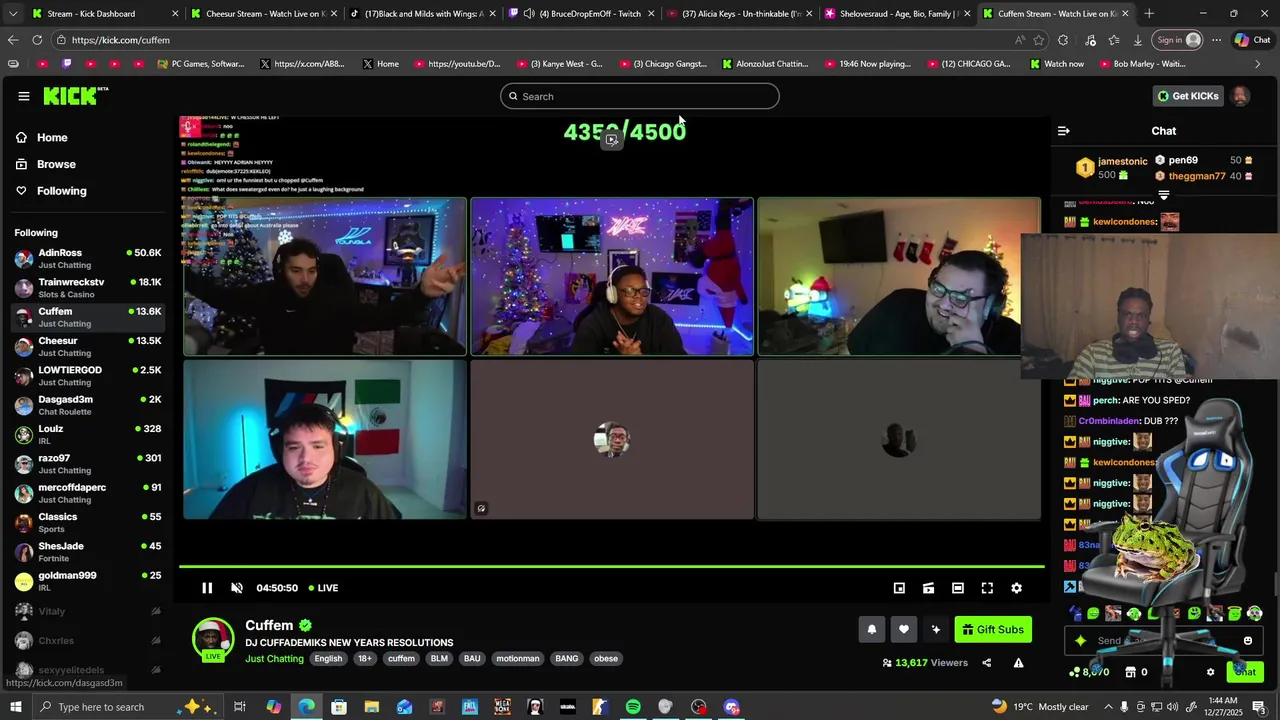Screen dimensions: 1280x720
Task: Pause the Cuffem live stream
Action: pos(207,588)
